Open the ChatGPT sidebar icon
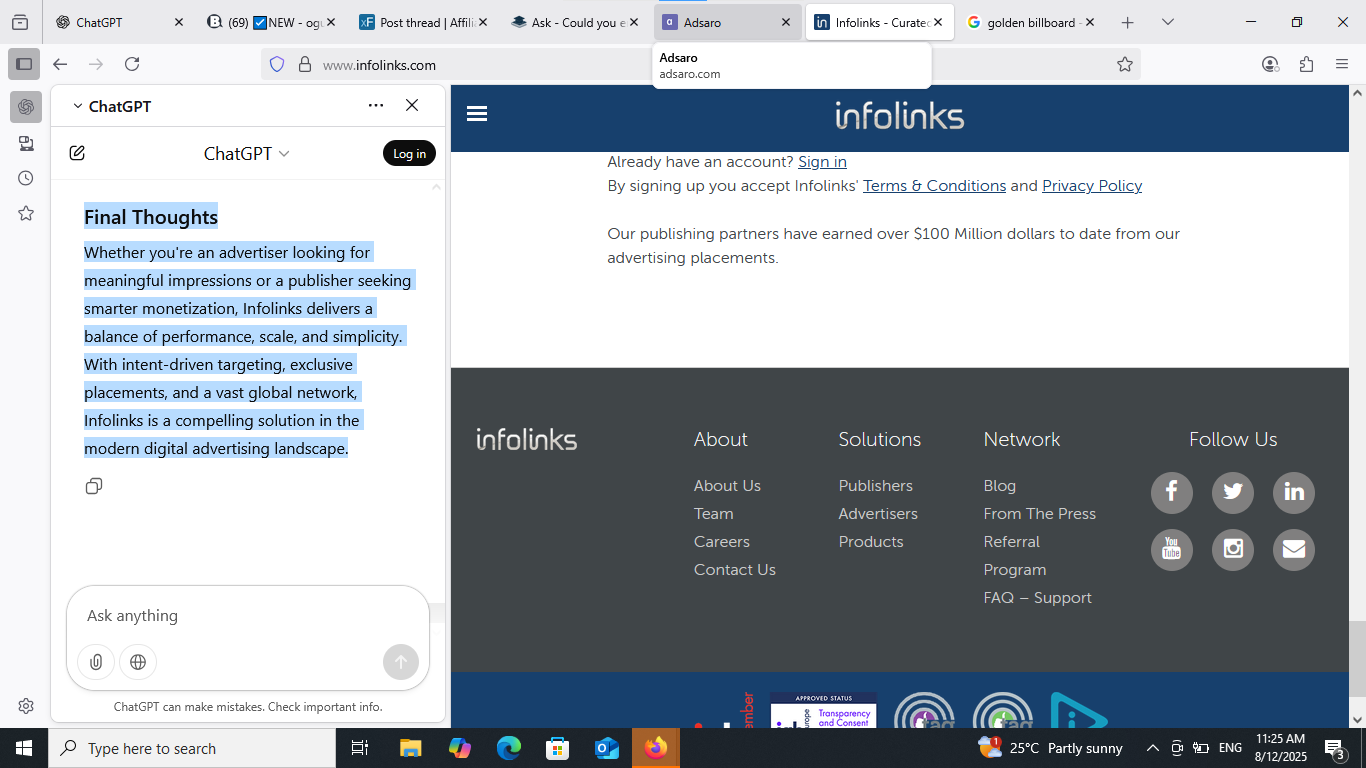 point(26,107)
